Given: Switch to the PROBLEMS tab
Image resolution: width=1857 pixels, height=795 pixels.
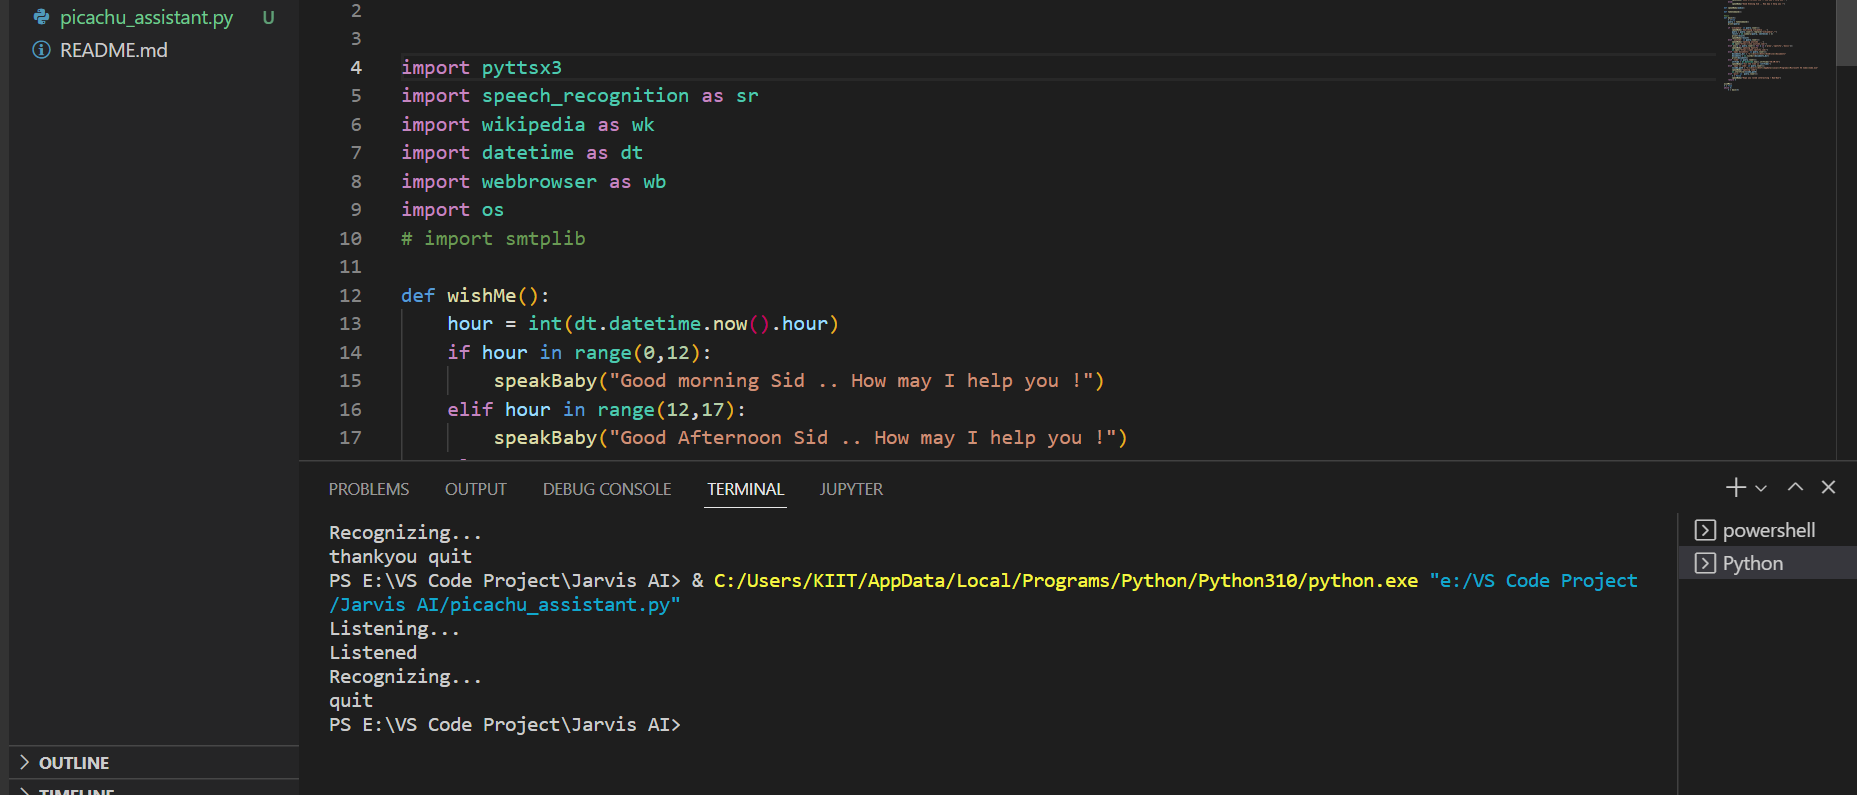Looking at the screenshot, I should pyautogui.click(x=368, y=489).
